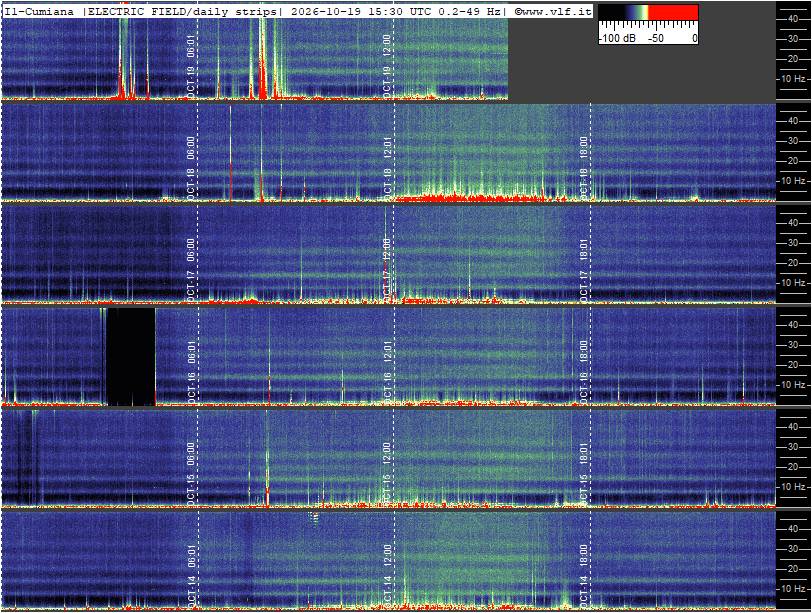
Task: Click the I1-Cumiana station title text
Action: pos(39,11)
